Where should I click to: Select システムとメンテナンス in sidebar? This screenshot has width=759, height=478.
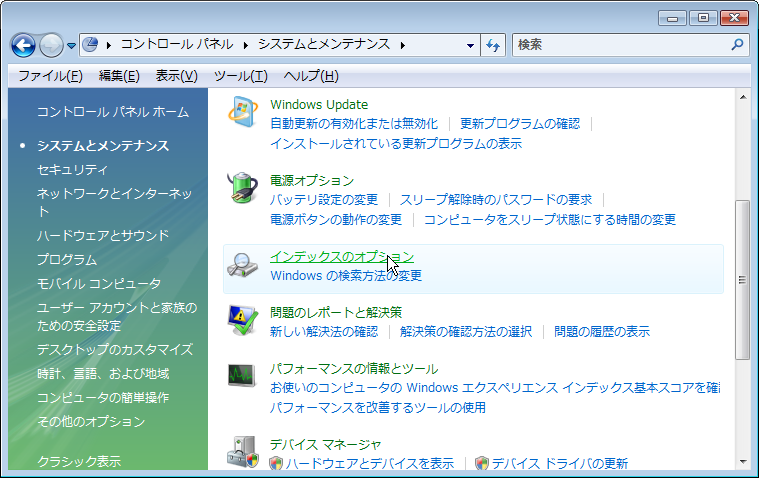tap(103, 145)
